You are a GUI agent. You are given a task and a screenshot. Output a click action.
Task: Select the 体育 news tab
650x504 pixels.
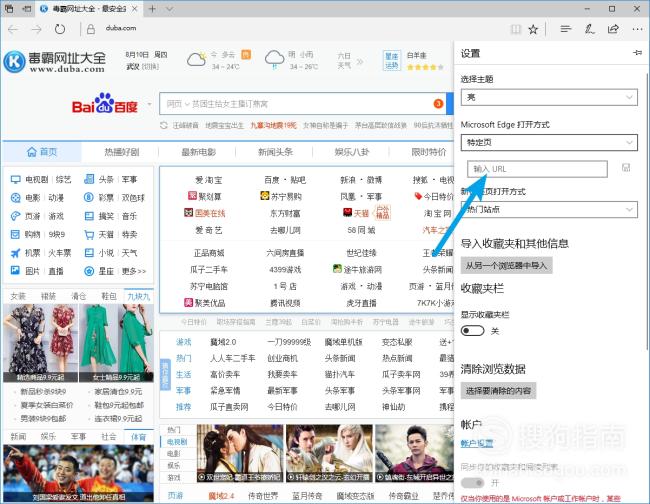tap(138, 436)
